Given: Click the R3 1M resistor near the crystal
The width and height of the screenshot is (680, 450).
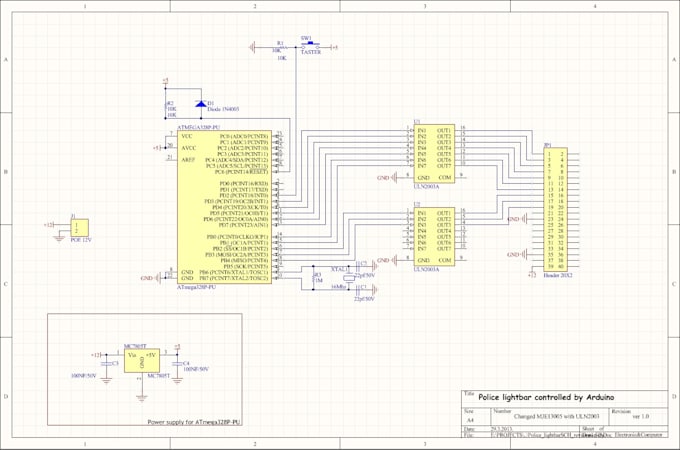Looking at the screenshot, I should point(313,278).
